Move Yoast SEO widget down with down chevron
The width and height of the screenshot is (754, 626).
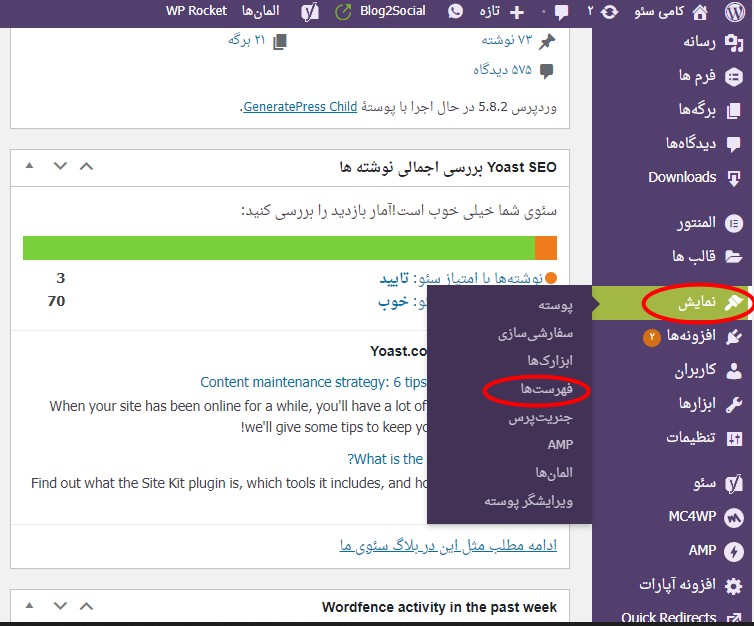tap(60, 166)
